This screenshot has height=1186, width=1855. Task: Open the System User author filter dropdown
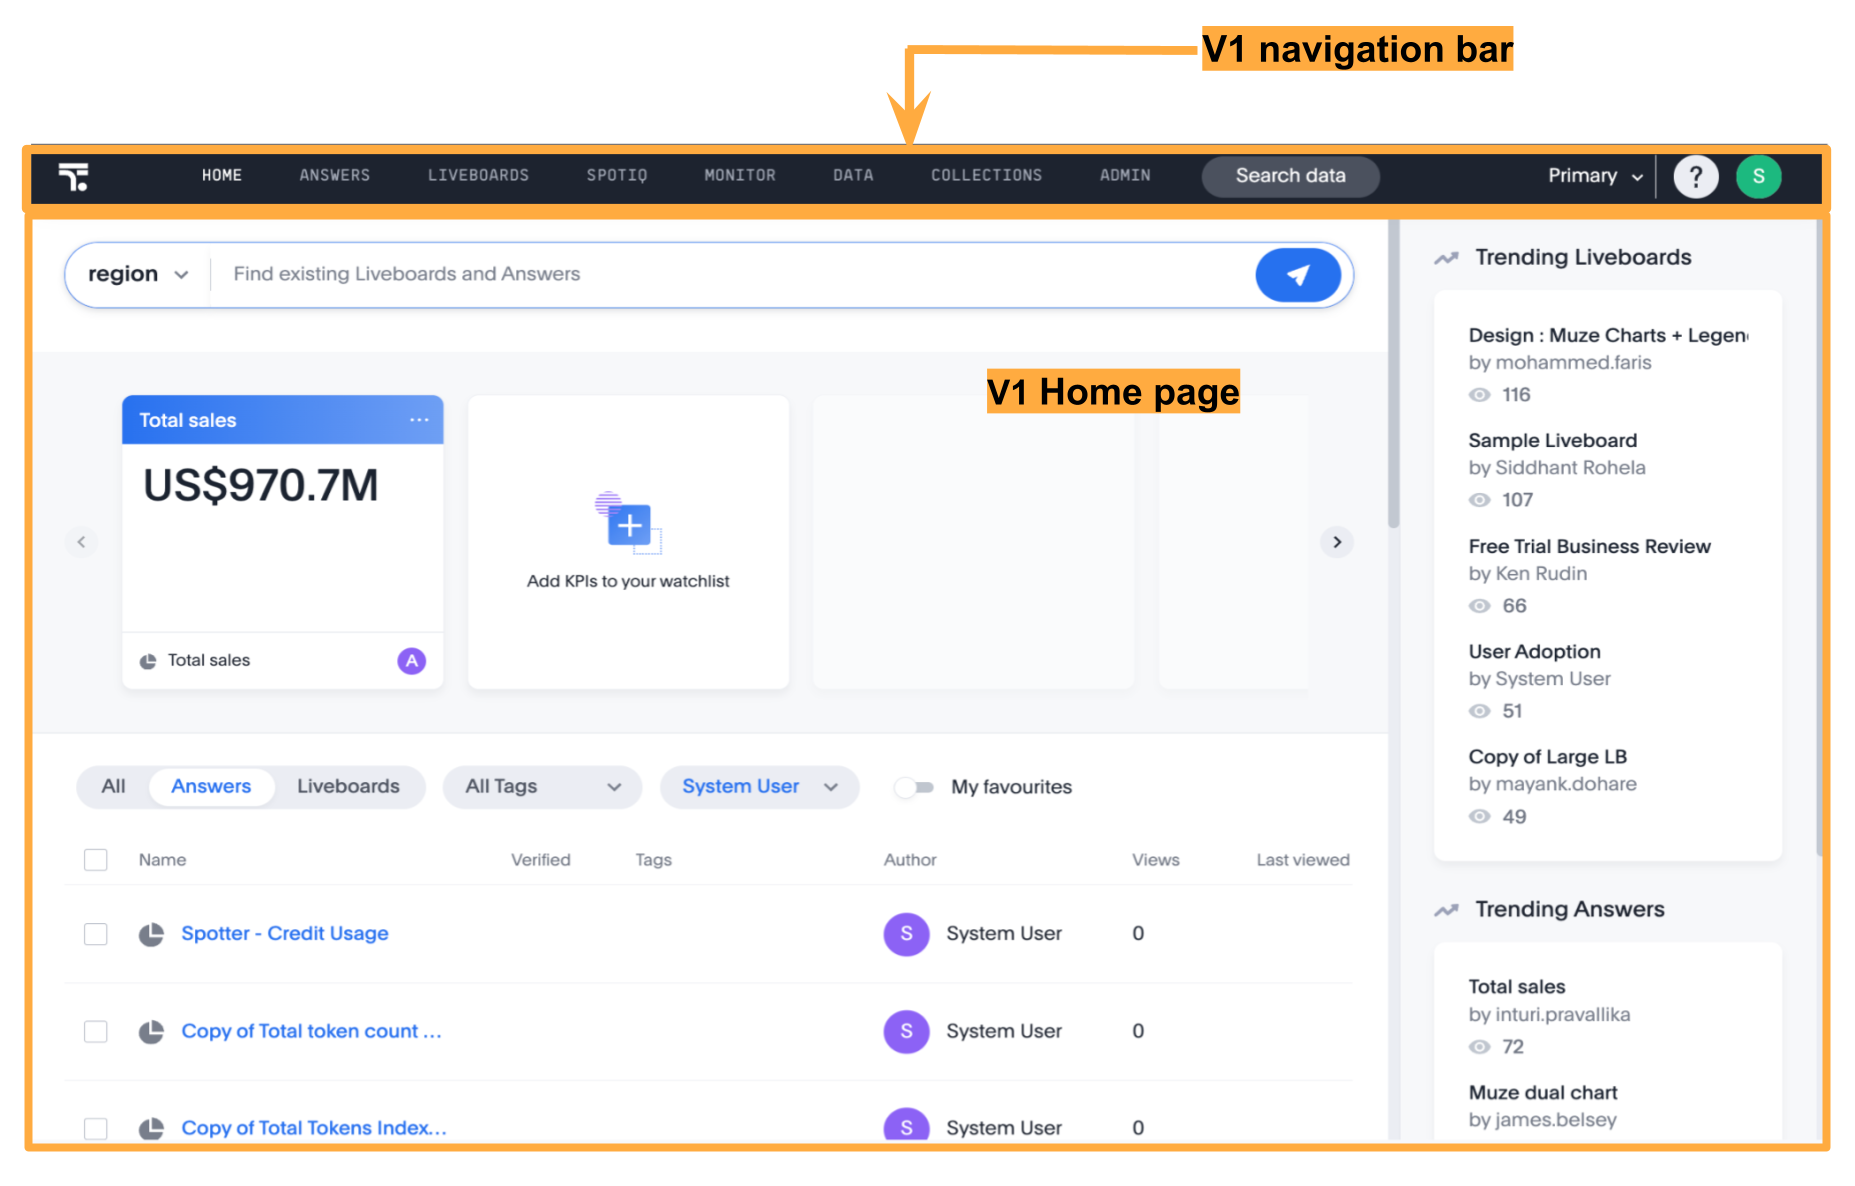coord(759,787)
